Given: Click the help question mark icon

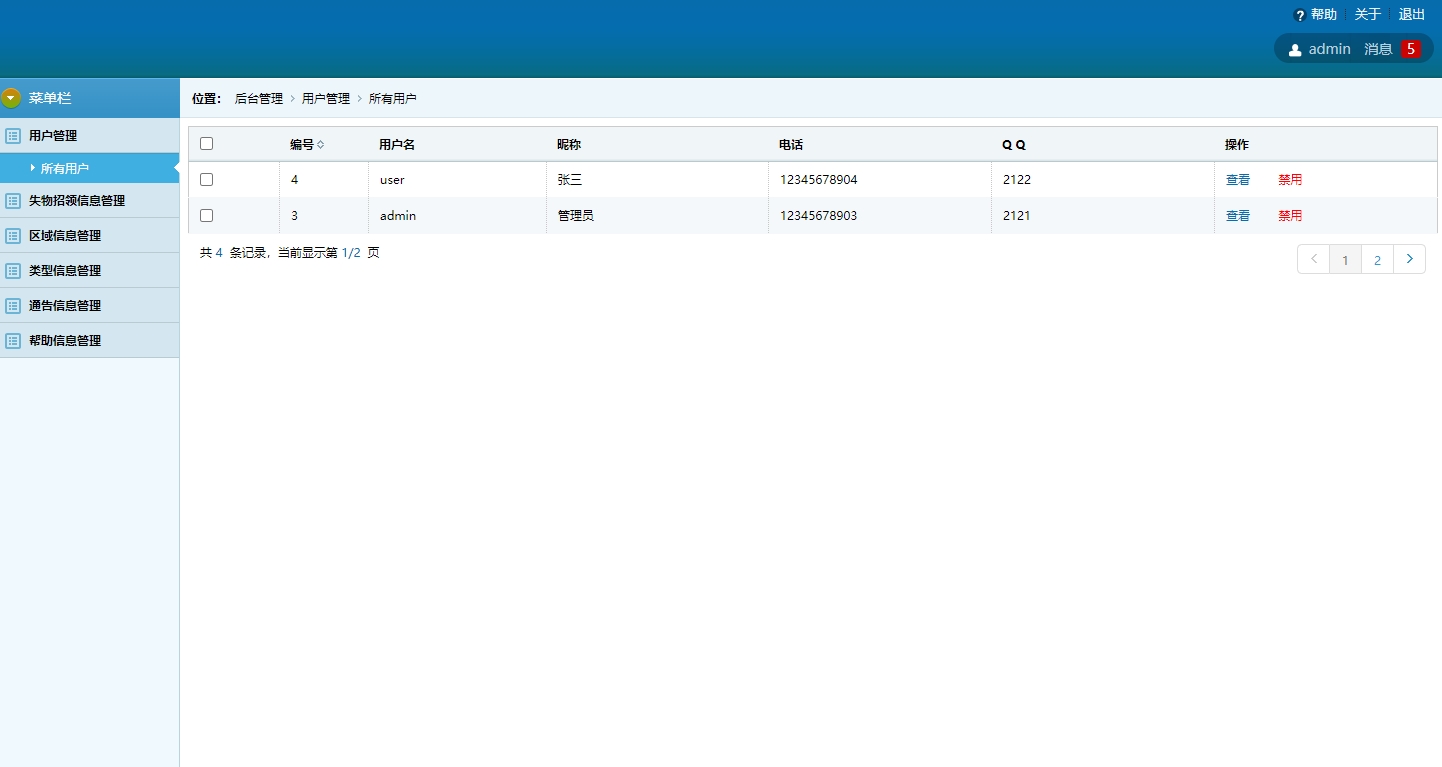Looking at the screenshot, I should pyautogui.click(x=1299, y=15).
